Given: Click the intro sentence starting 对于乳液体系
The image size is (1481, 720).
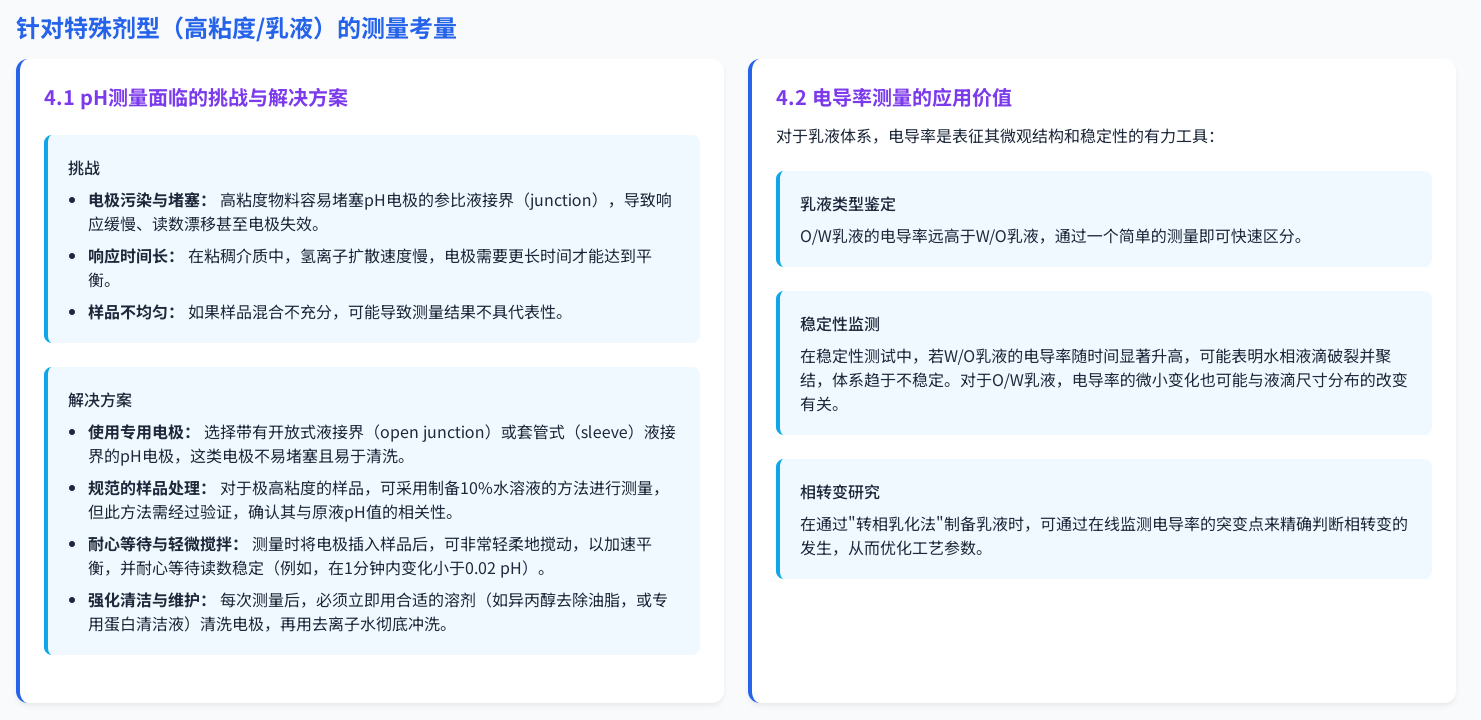Looking at the screenshot, I should pyautogui.click(x=995, y=136).
